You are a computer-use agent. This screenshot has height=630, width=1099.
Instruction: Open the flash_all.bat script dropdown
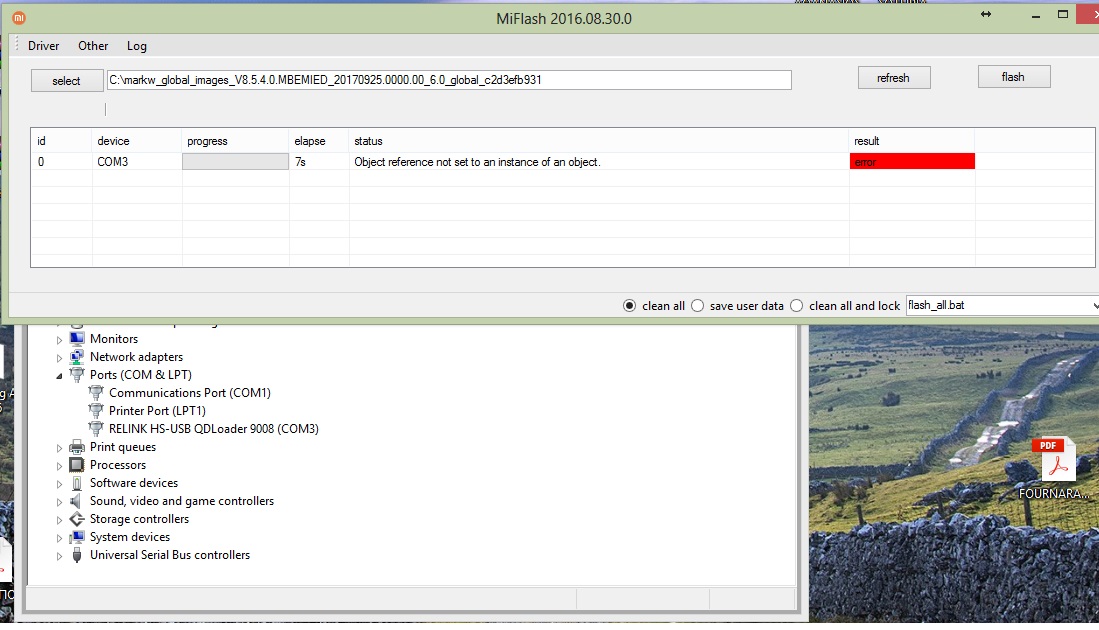pos(1000,305)
